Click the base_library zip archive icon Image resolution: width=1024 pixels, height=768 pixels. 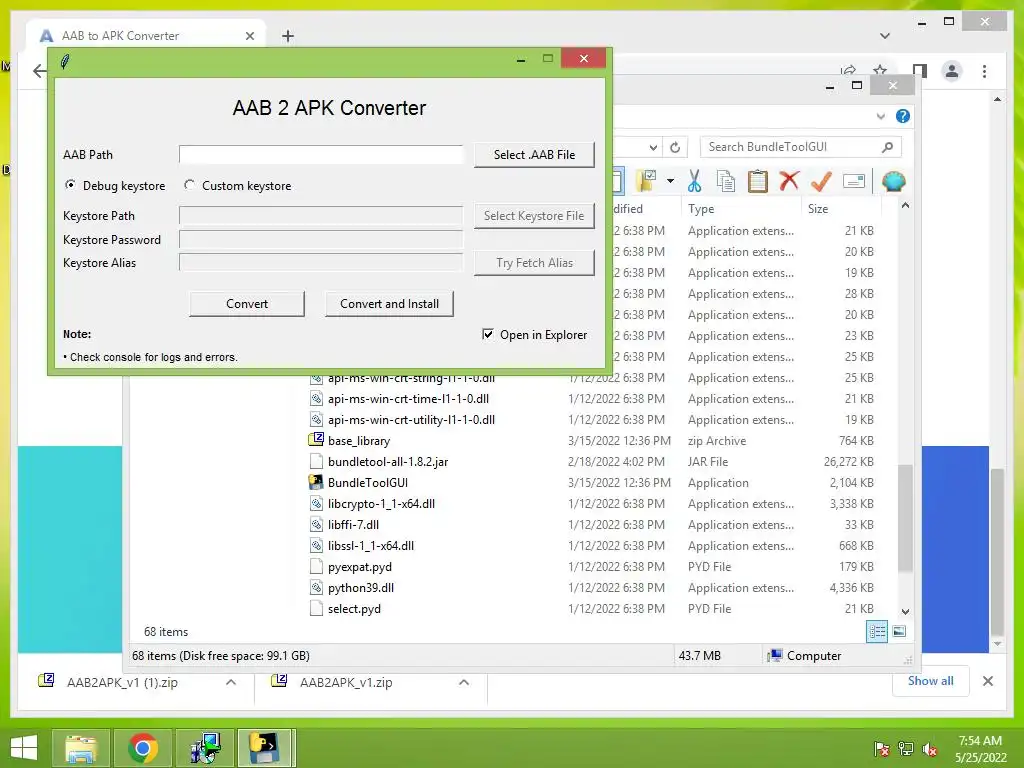click(316, 440)
